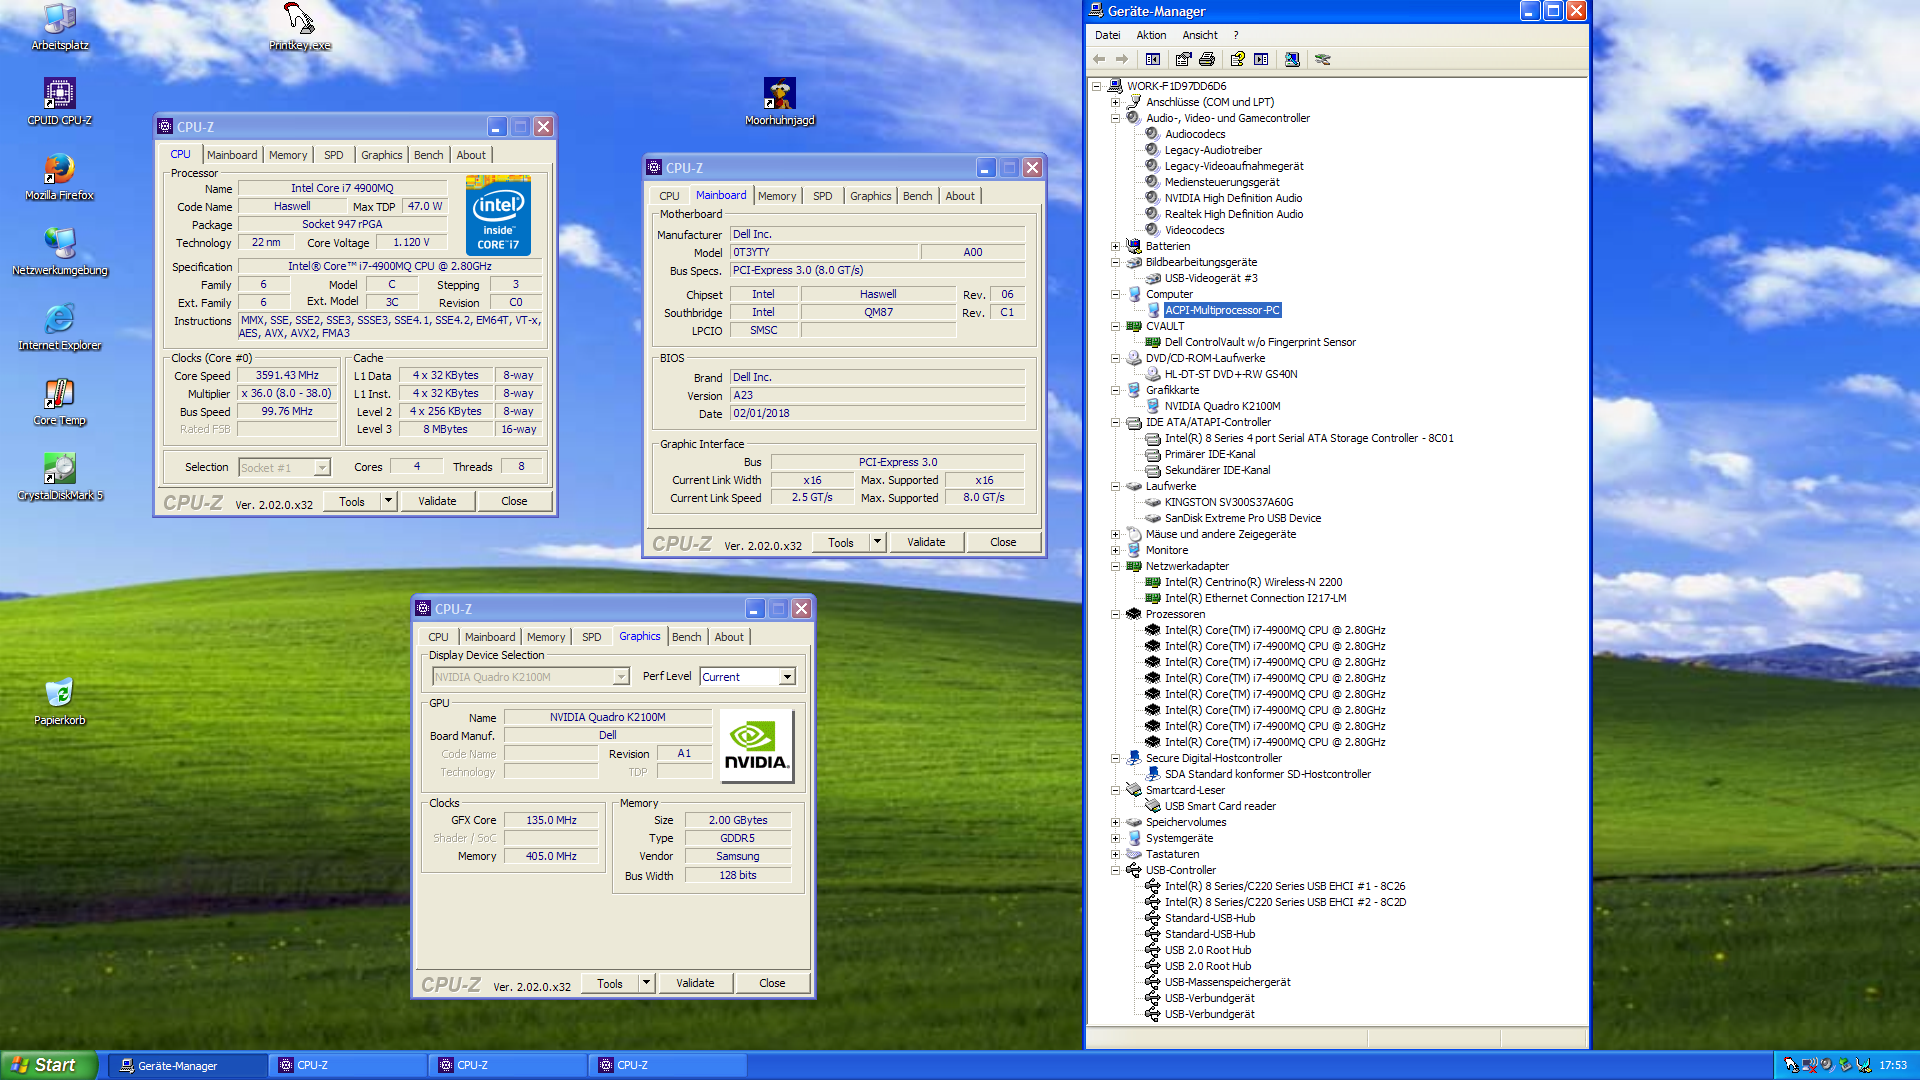Select the Core Temp desktop icon
Viewport: 1920px width, 1080px height.
pos(60,402)
